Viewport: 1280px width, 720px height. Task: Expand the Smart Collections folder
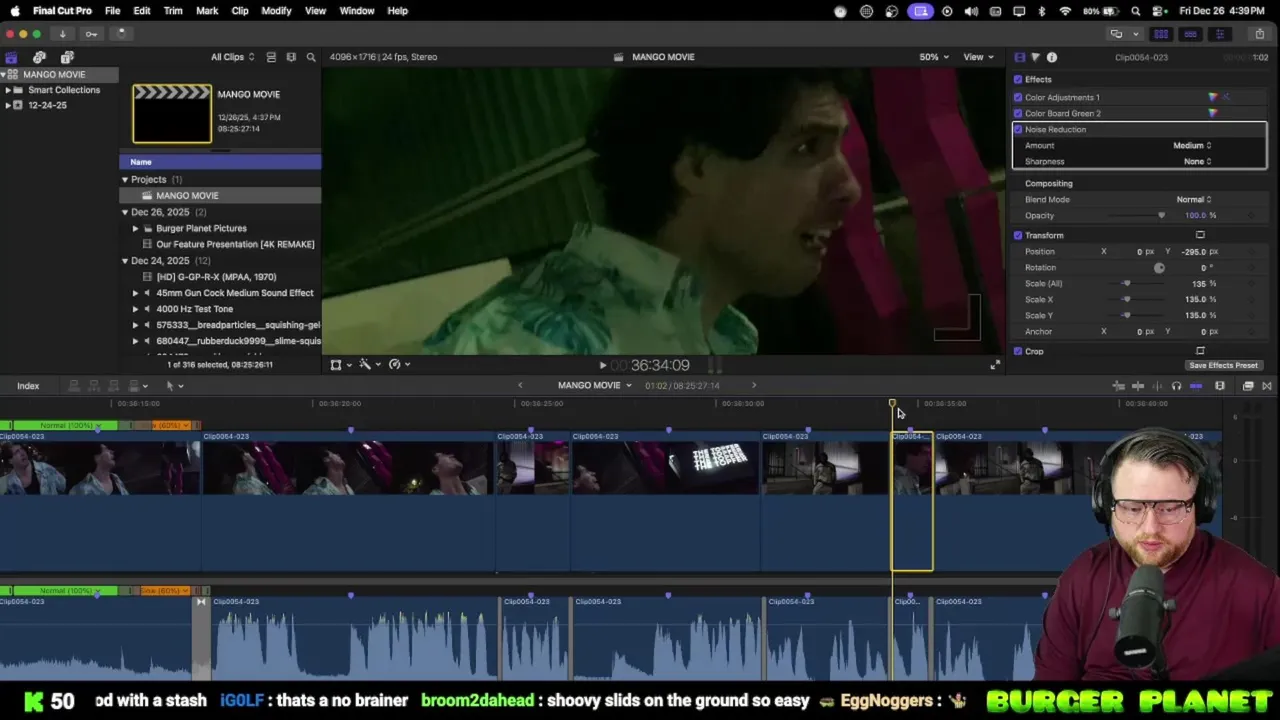8,90
